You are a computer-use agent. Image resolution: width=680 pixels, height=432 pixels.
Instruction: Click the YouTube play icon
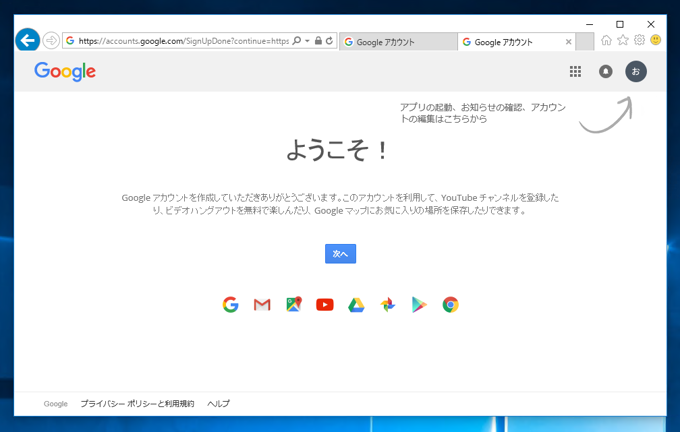tap(325, 305)
